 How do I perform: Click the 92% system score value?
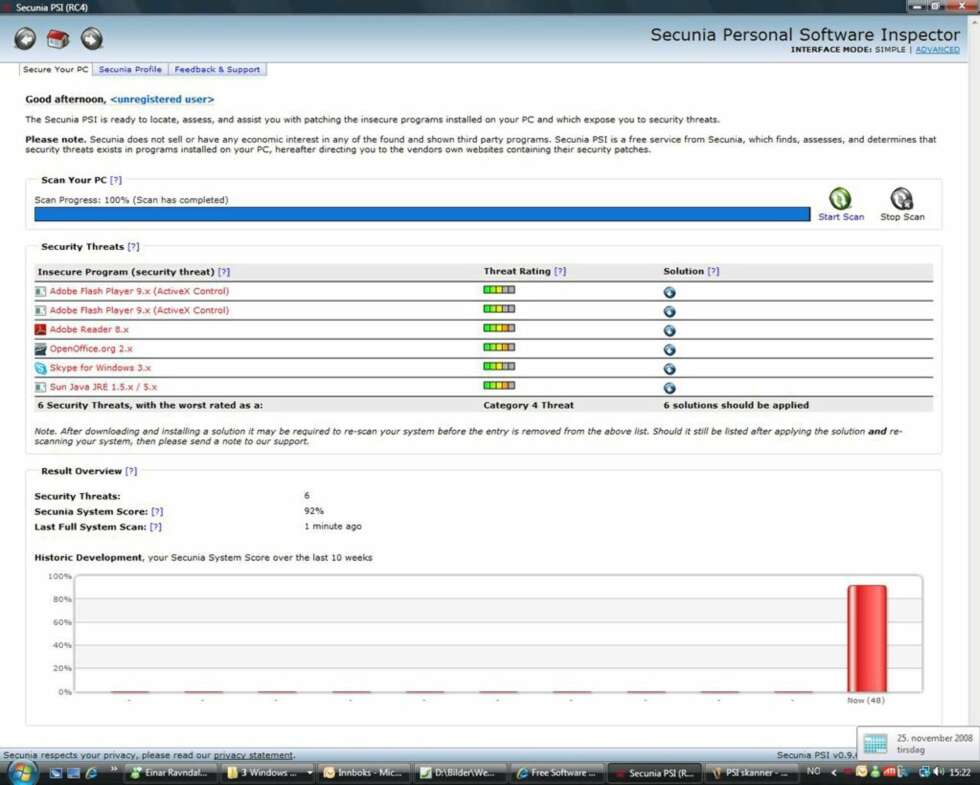[314, 511]
